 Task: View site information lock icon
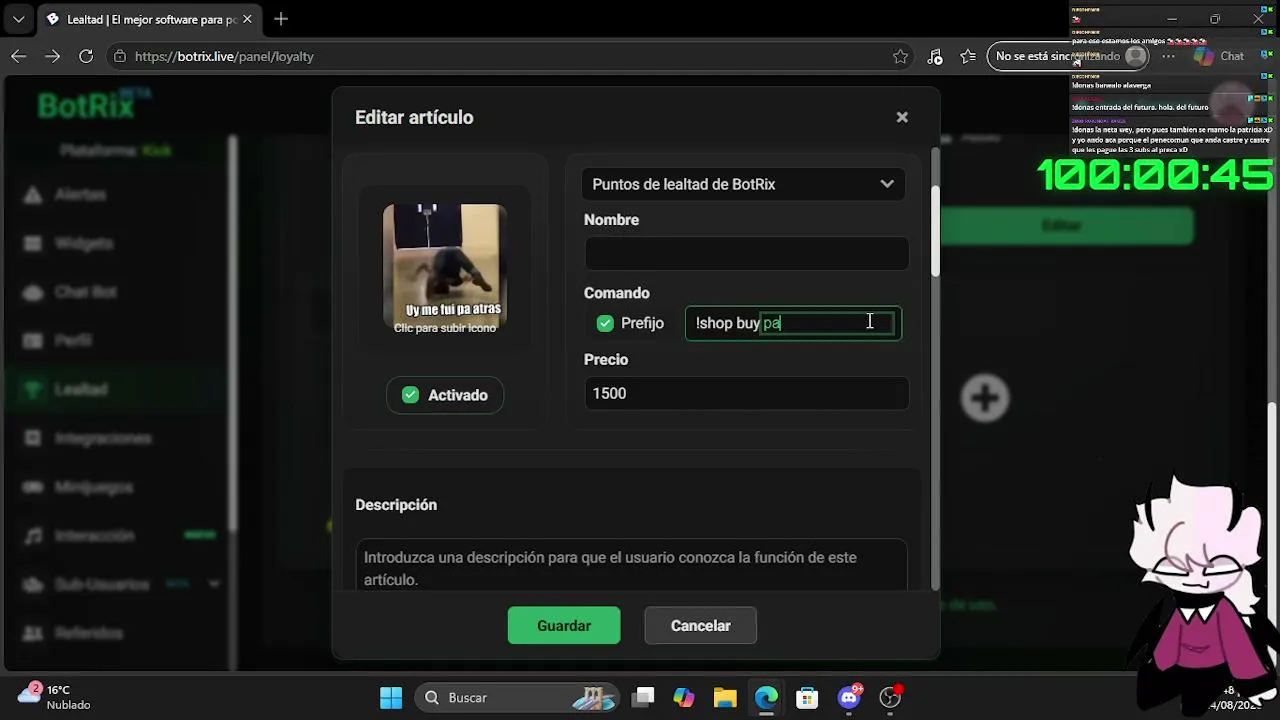pos(120,56)
